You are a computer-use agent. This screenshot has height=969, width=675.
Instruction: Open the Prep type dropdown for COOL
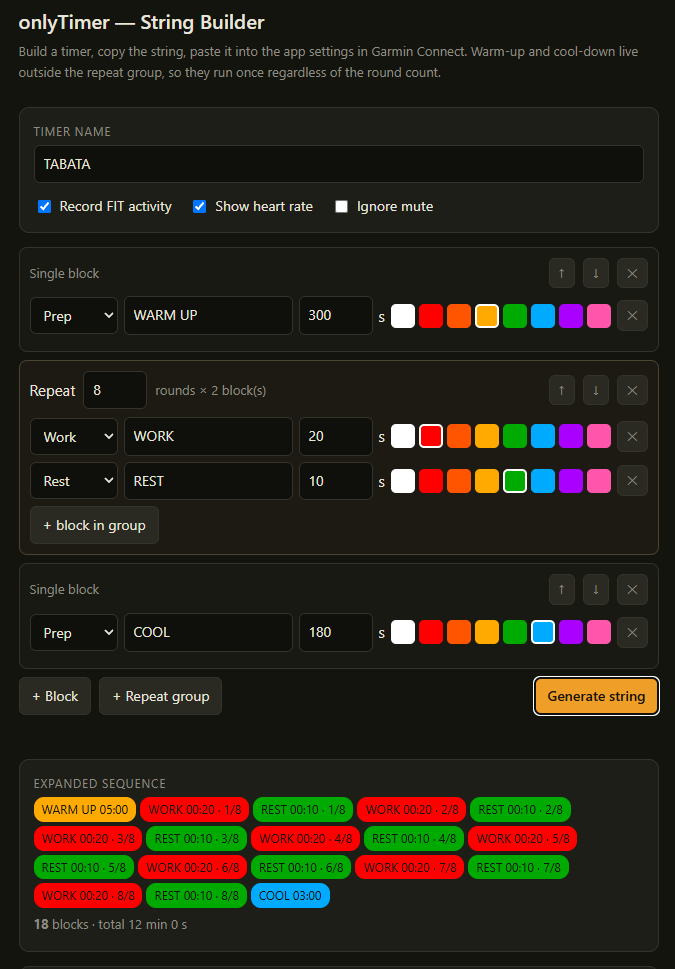tap(74, 632)
